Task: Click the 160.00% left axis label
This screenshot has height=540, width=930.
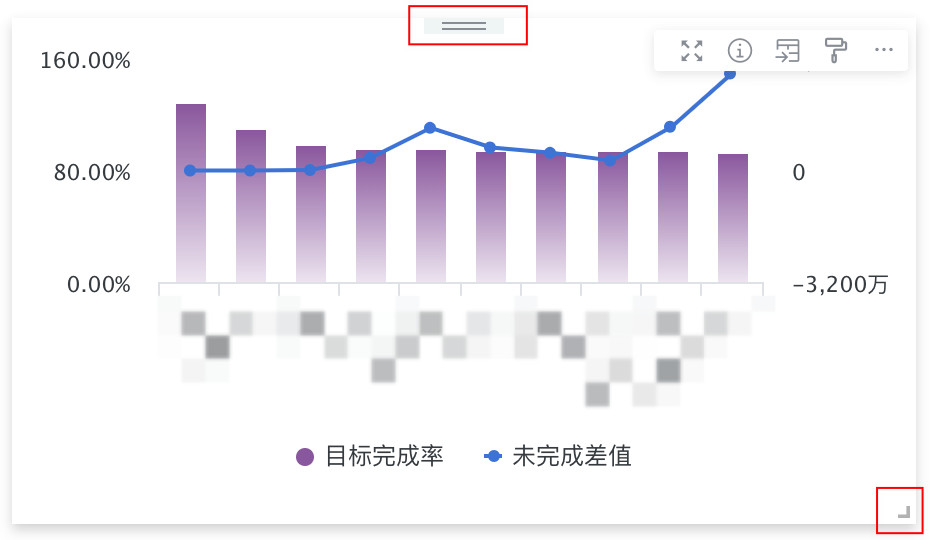Action: pos(85,61)
